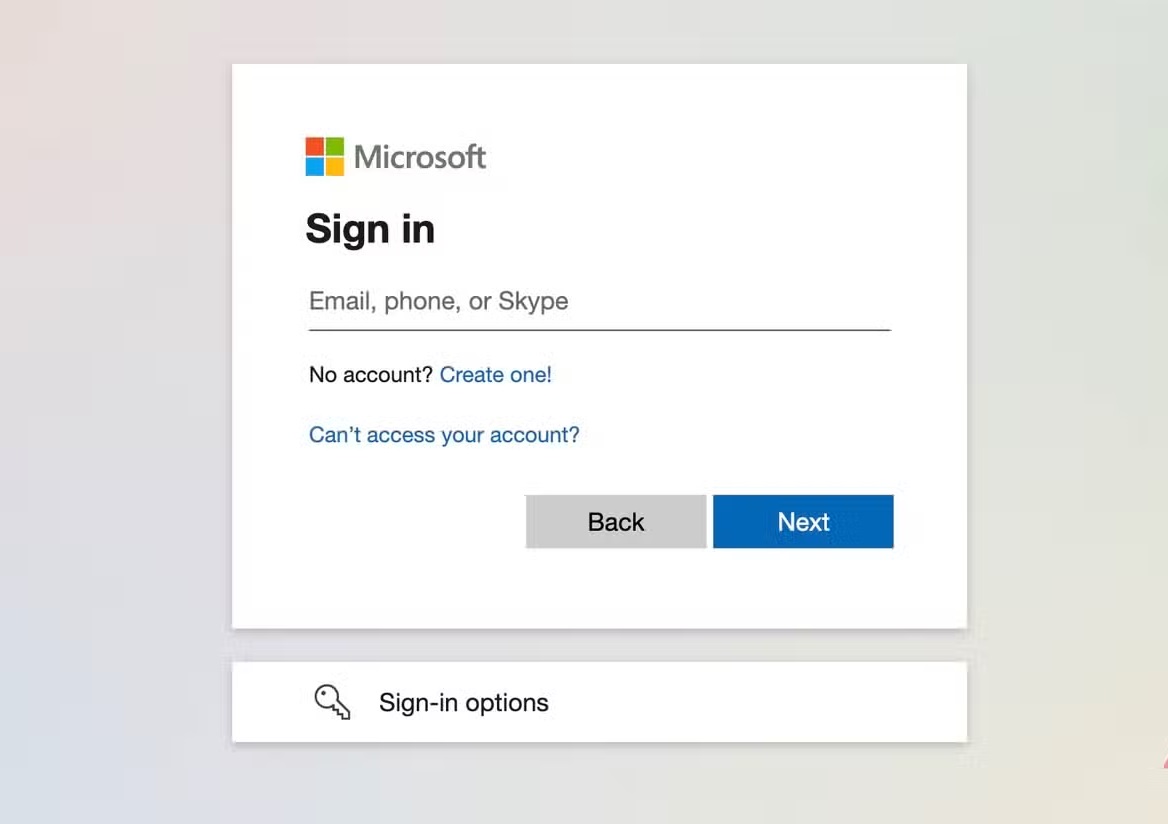Open the Can't access your account? link
The image size is (1168, 824).
tap(444, 435)
